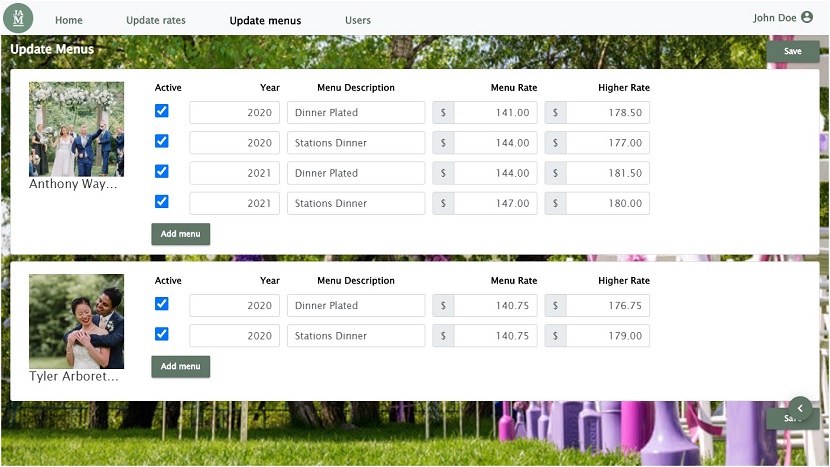830x467 pixels.
Task: Add menu for Anthony Way venue
Action: pyautogui.click(x=181, y=234)
